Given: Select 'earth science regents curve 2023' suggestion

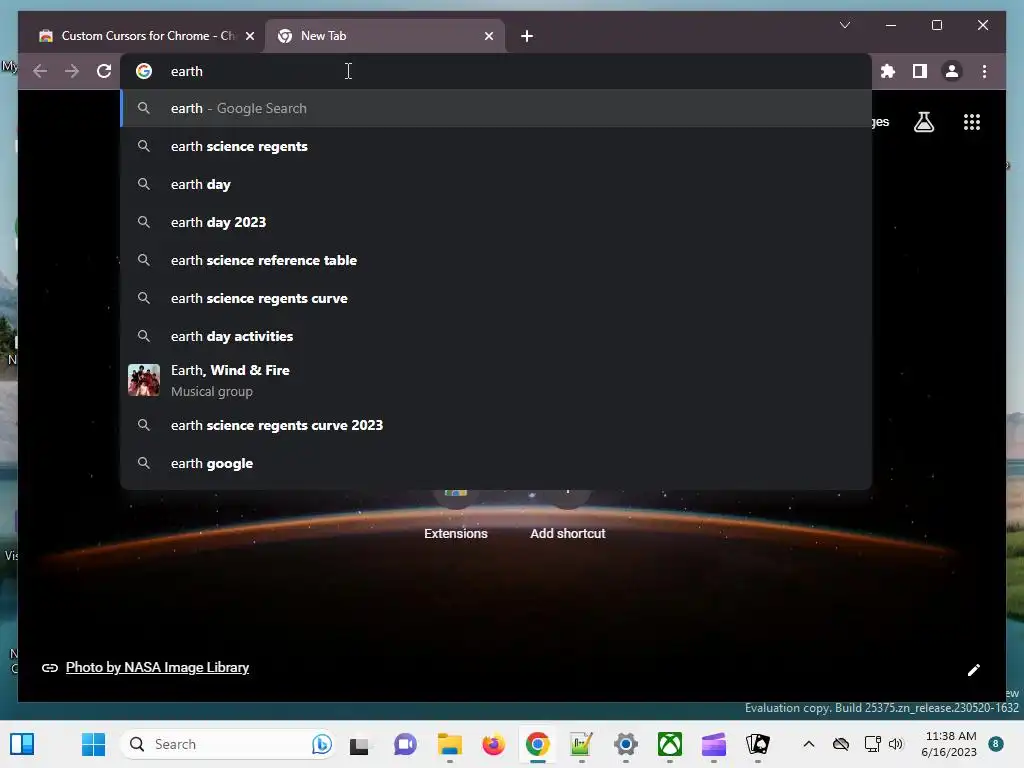Looking at the screenshot, I should (x=496, y=425).
